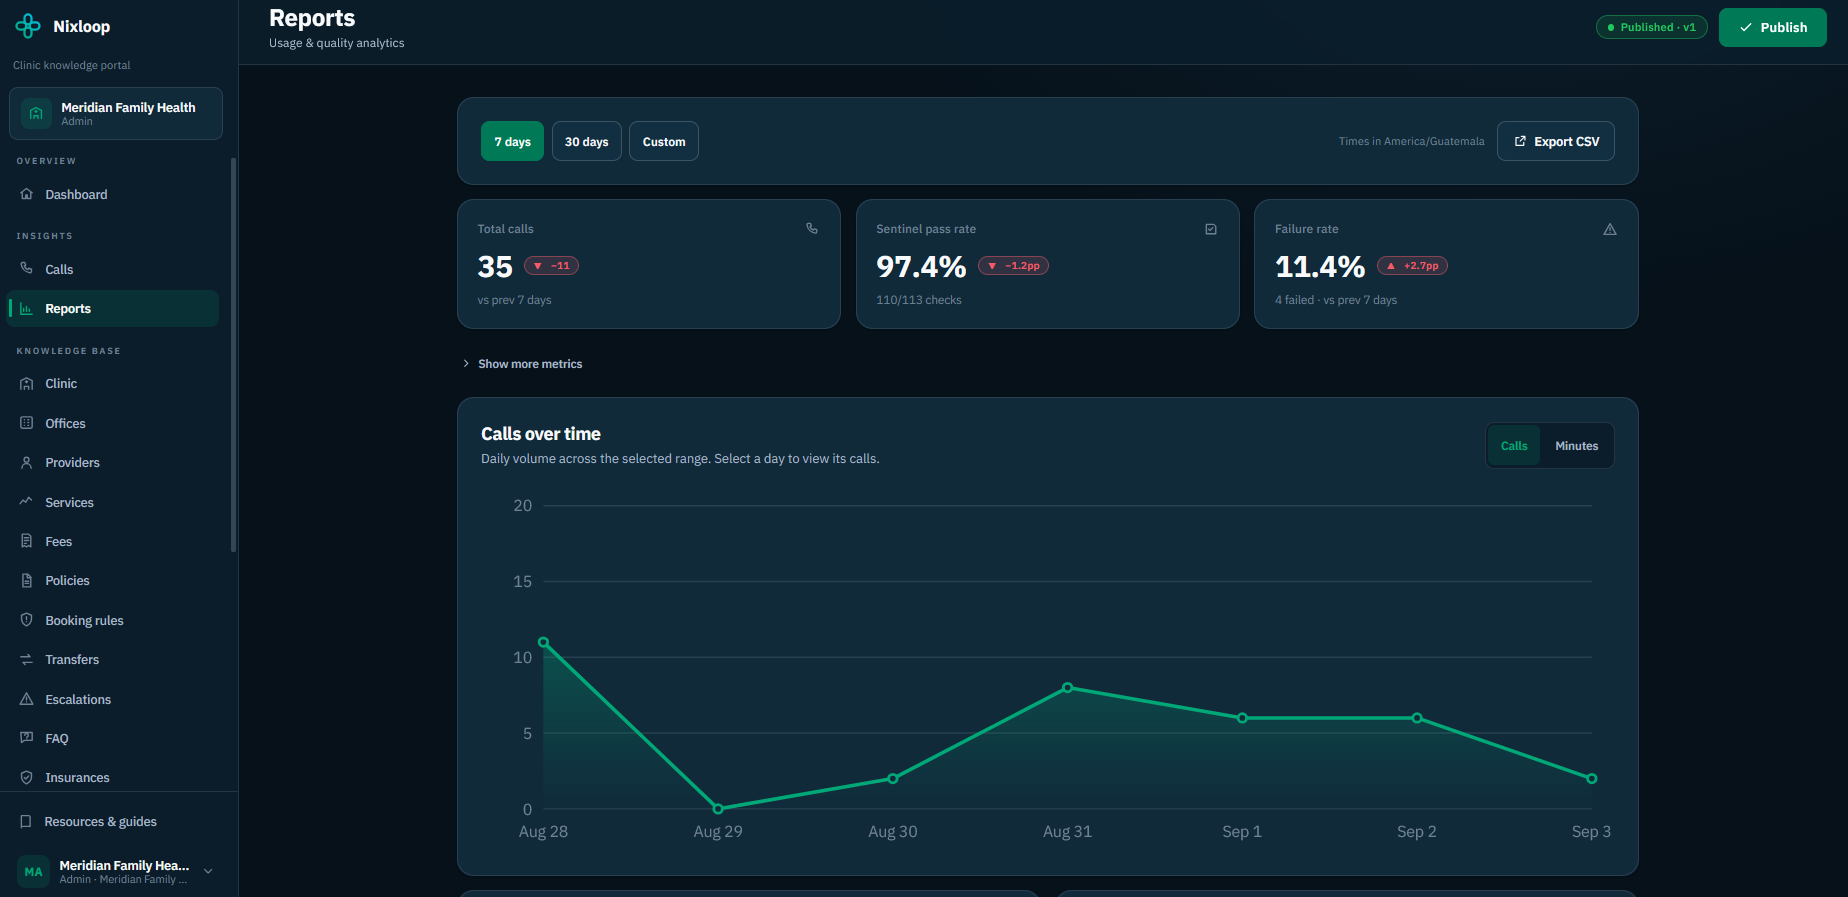The width and height of the screenshot is (1848, 897).
Task: Click the Resources & guides book icon
Action: point(26,821)
